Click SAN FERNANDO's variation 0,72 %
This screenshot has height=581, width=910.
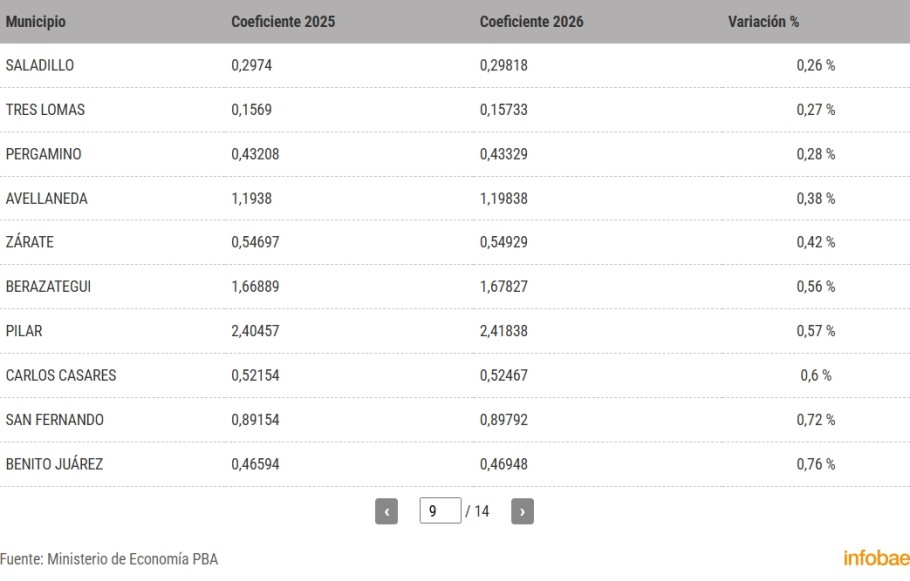[815, 419]
